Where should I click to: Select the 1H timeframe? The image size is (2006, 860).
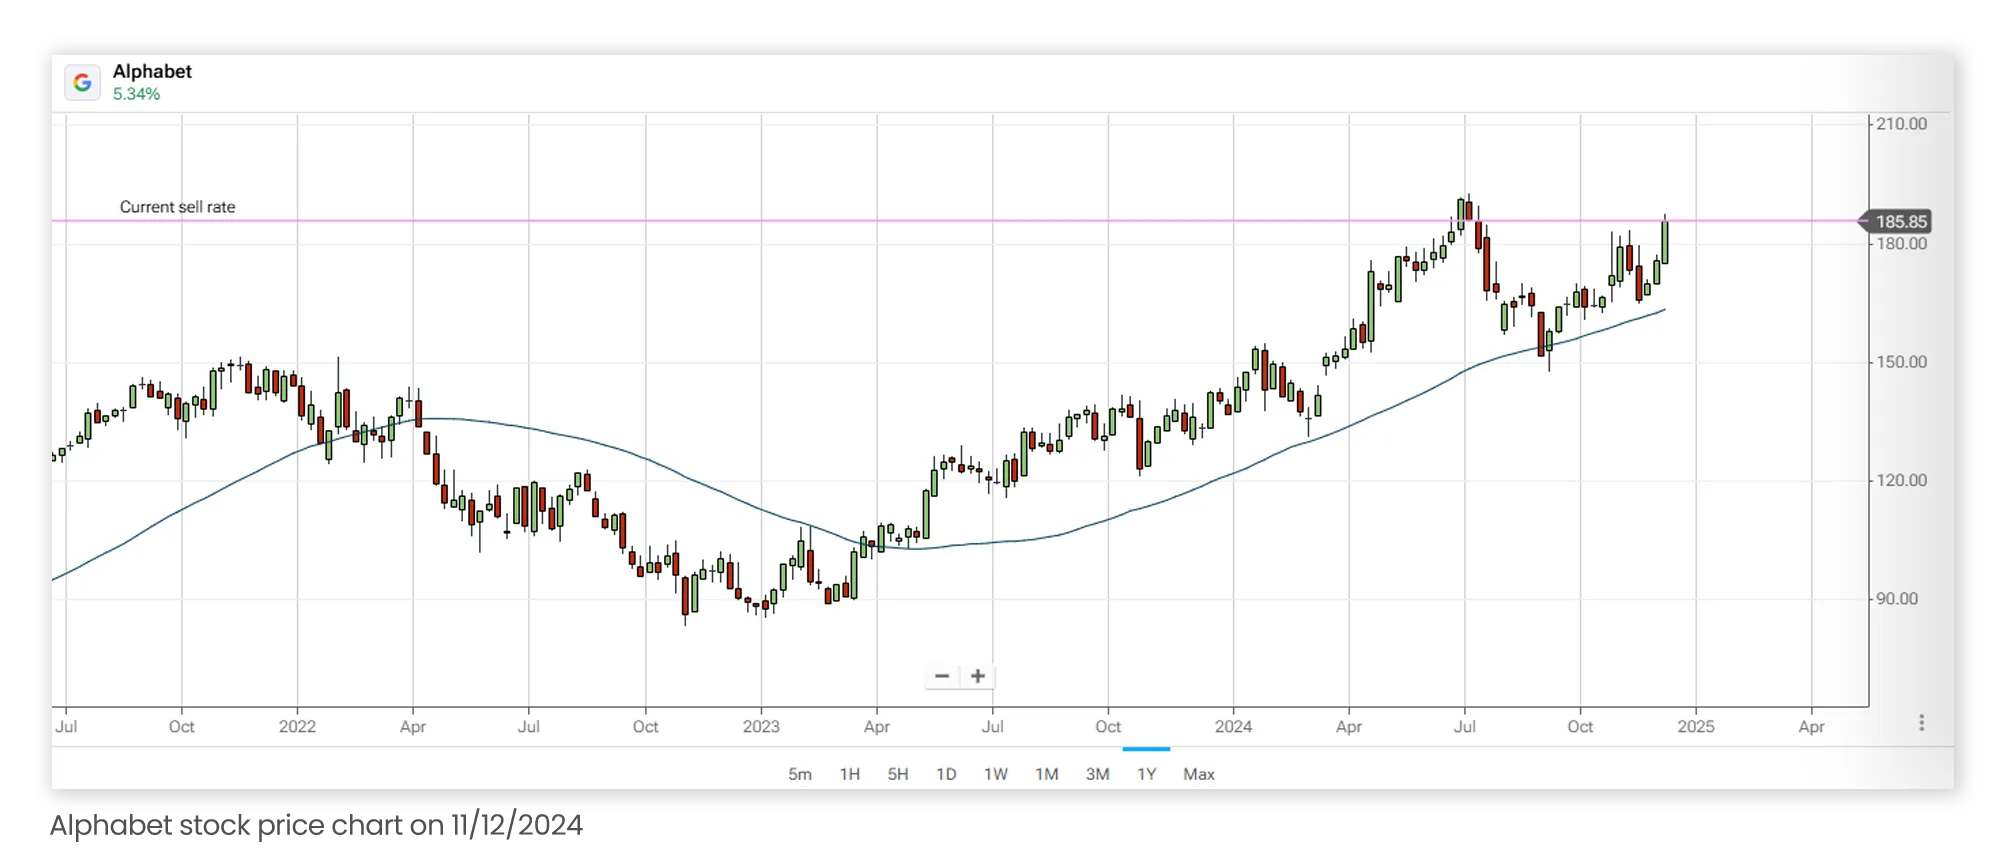[x=850, y=774]
